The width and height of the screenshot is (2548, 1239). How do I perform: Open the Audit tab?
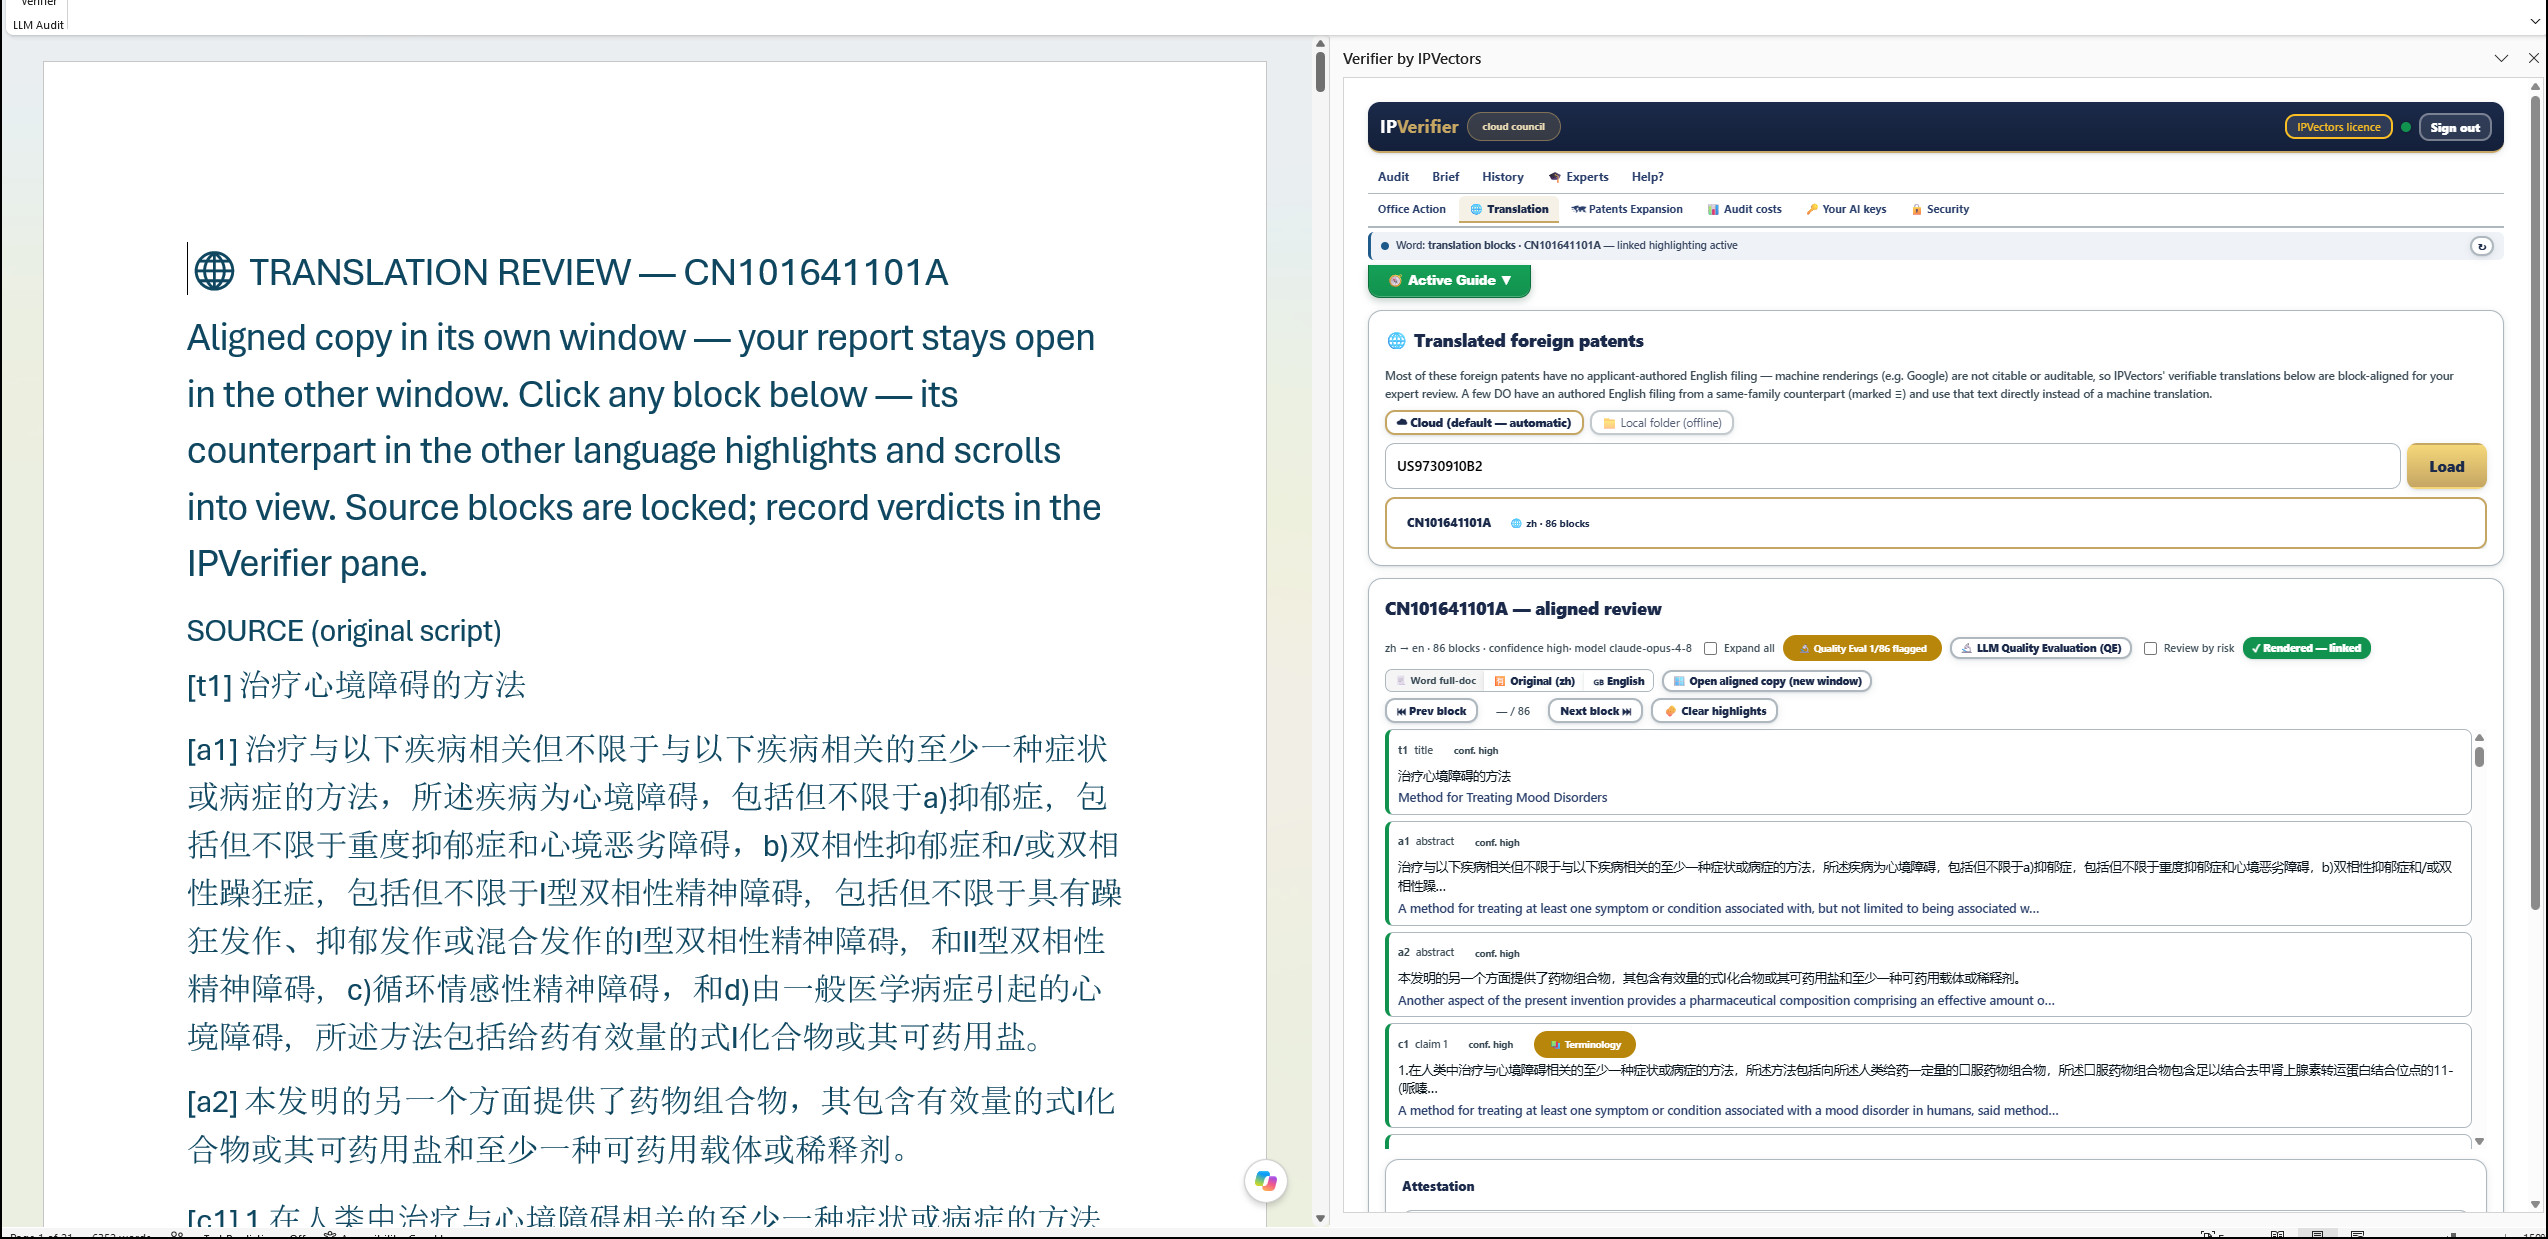click(1393, 177)
